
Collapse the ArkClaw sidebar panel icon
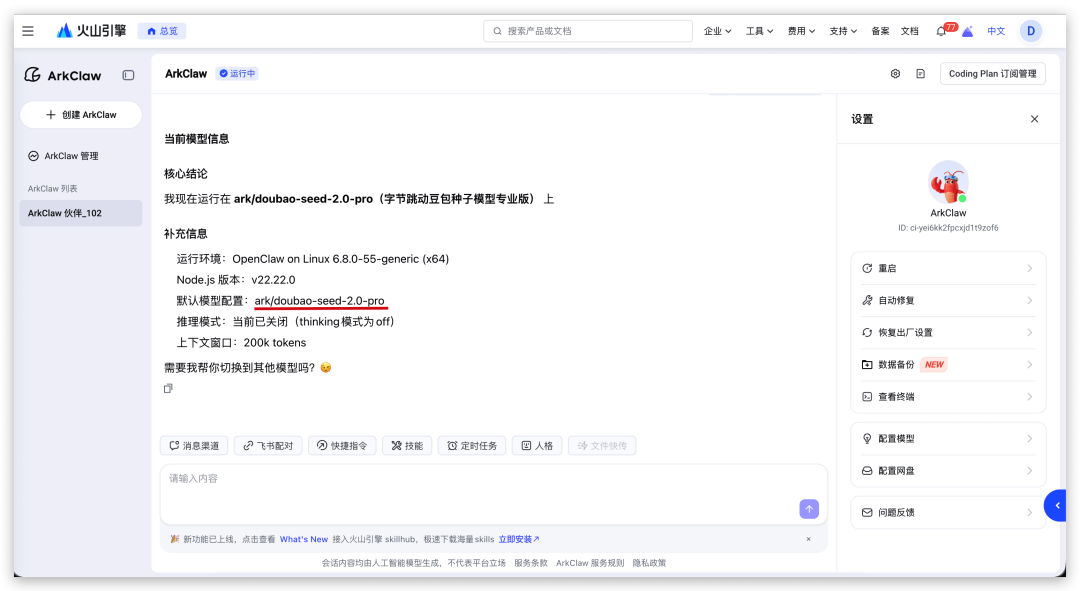[x=128, y=75]
